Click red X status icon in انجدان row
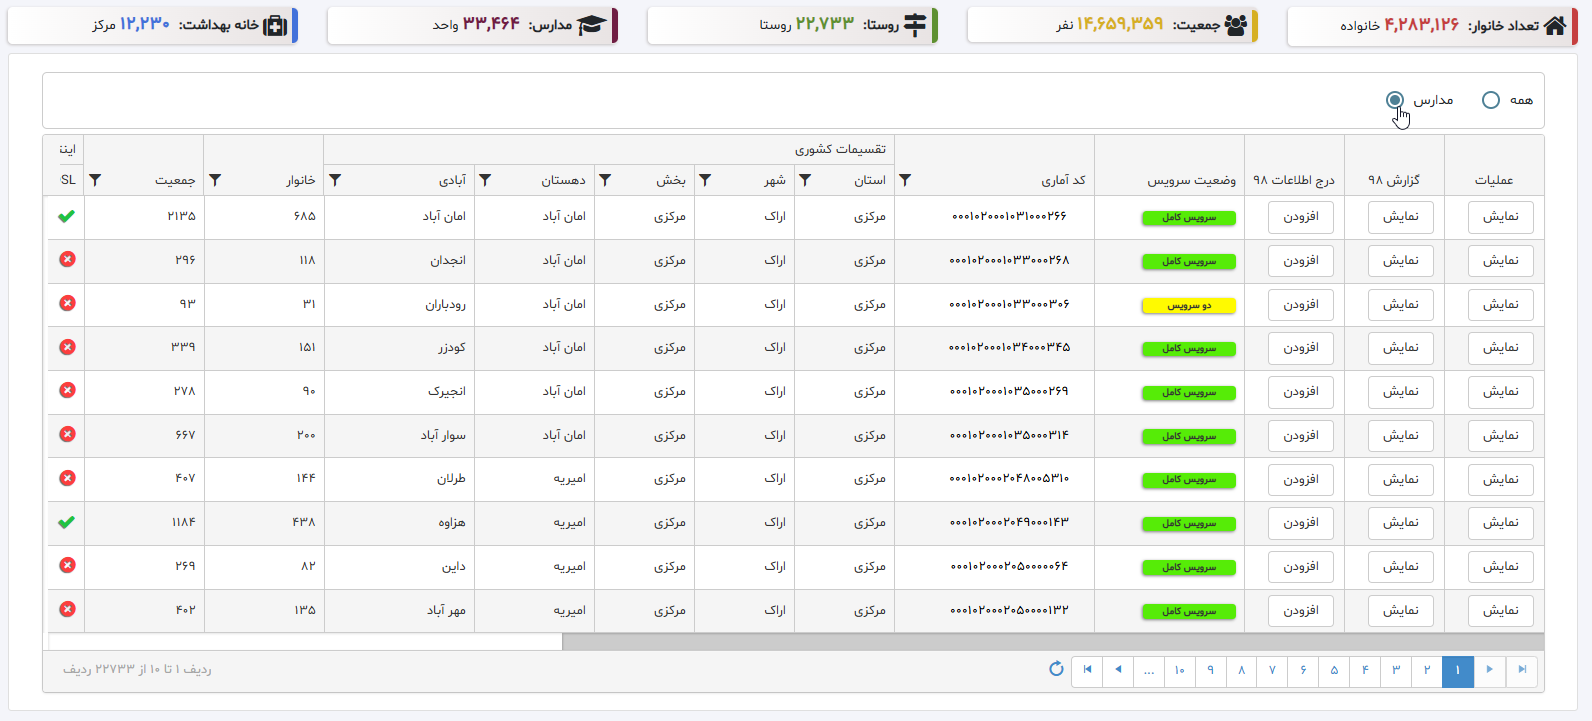Image resolution: width=1592 pixels, height=721 pixels. (67, 260)
